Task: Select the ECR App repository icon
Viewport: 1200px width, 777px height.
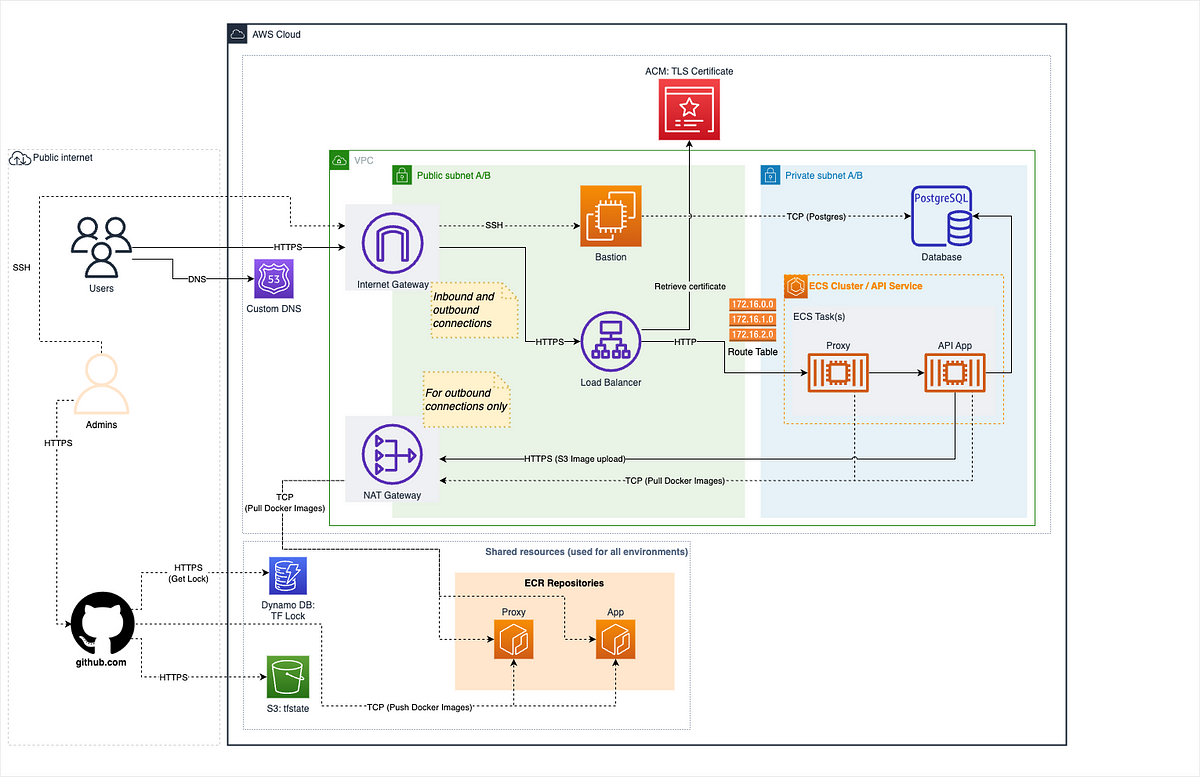Action: click(x=615, y=640)
